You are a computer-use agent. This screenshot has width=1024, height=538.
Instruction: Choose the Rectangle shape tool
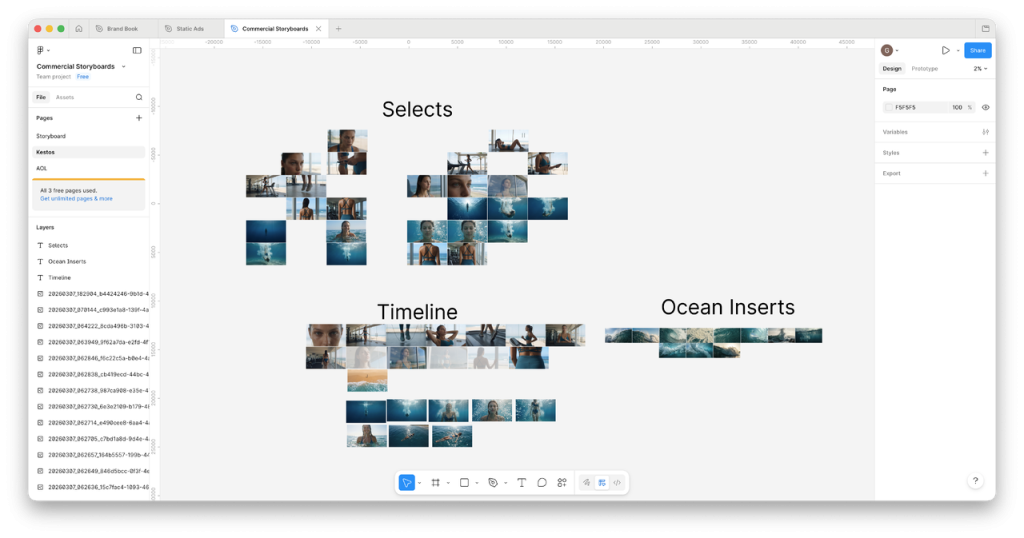click(464, 482)
